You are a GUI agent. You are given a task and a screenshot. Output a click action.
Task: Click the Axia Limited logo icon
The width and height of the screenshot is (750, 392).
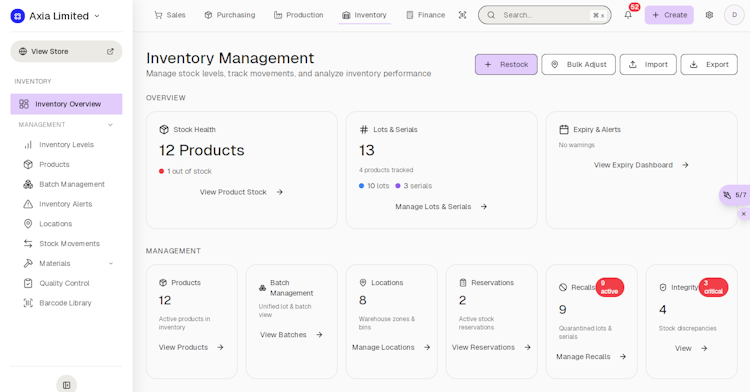click(18, 16)
